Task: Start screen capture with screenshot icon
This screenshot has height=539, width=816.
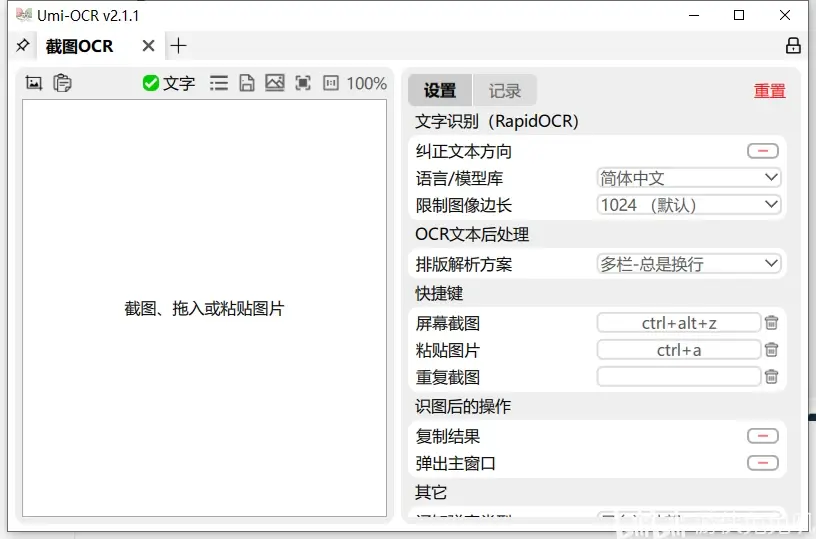Action: coord(34,83)
